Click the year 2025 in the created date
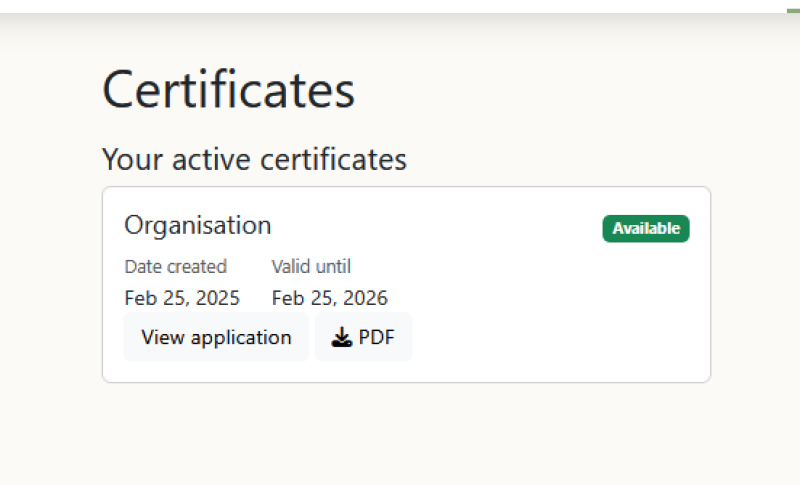This screenshot has width=800, height=485. [x=219, y=298]
